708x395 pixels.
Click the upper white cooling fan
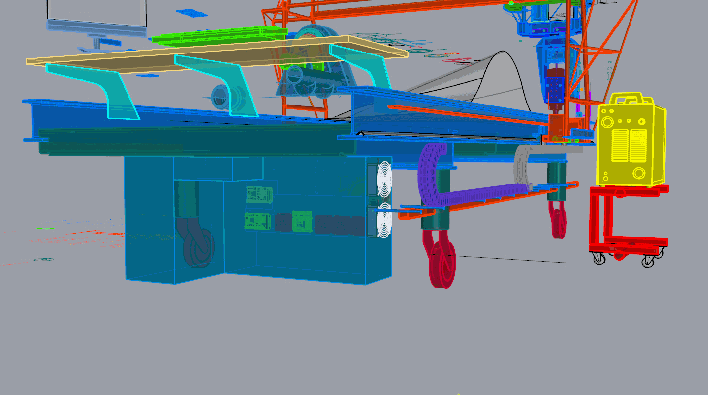coord(384,179)
